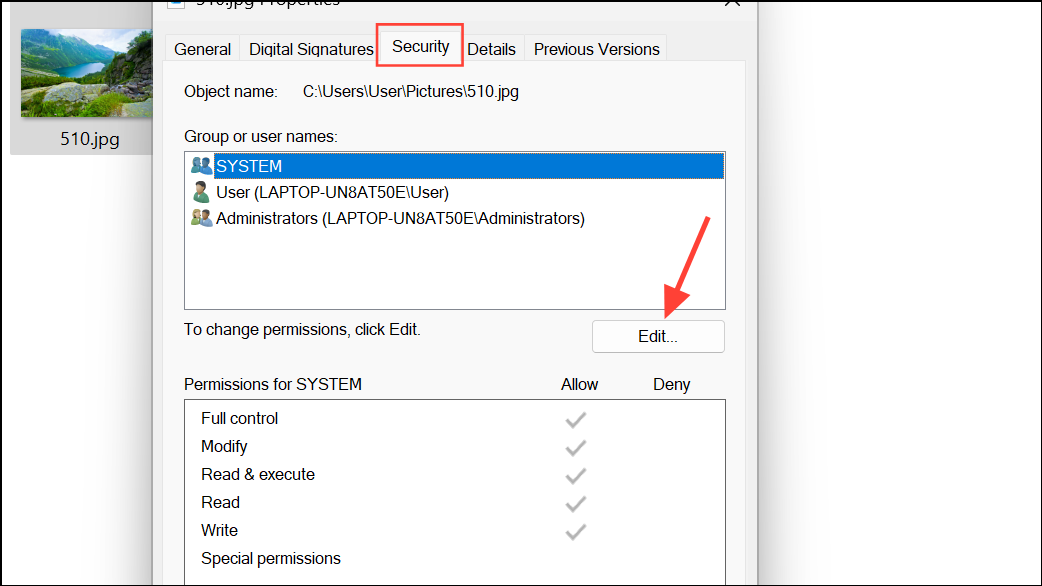Click the Edit... permissions button
The image size is (1042, 586).
tap(658, 336)
